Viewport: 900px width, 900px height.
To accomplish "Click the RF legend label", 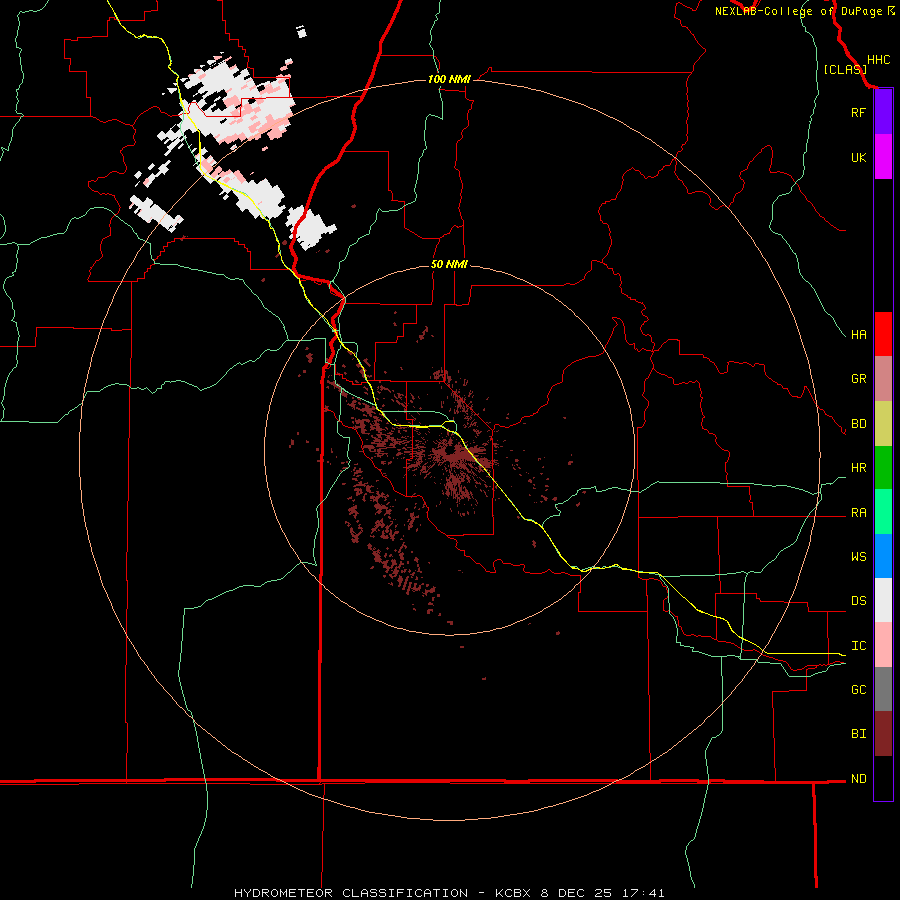I will point(858,112).
